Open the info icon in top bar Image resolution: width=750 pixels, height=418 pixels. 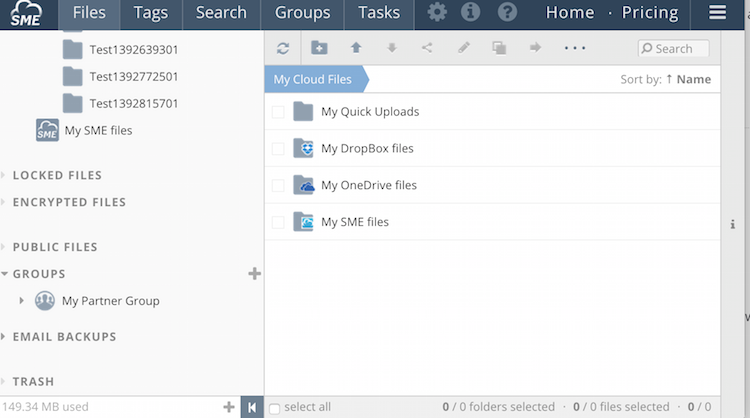click(x=471, y=13)
